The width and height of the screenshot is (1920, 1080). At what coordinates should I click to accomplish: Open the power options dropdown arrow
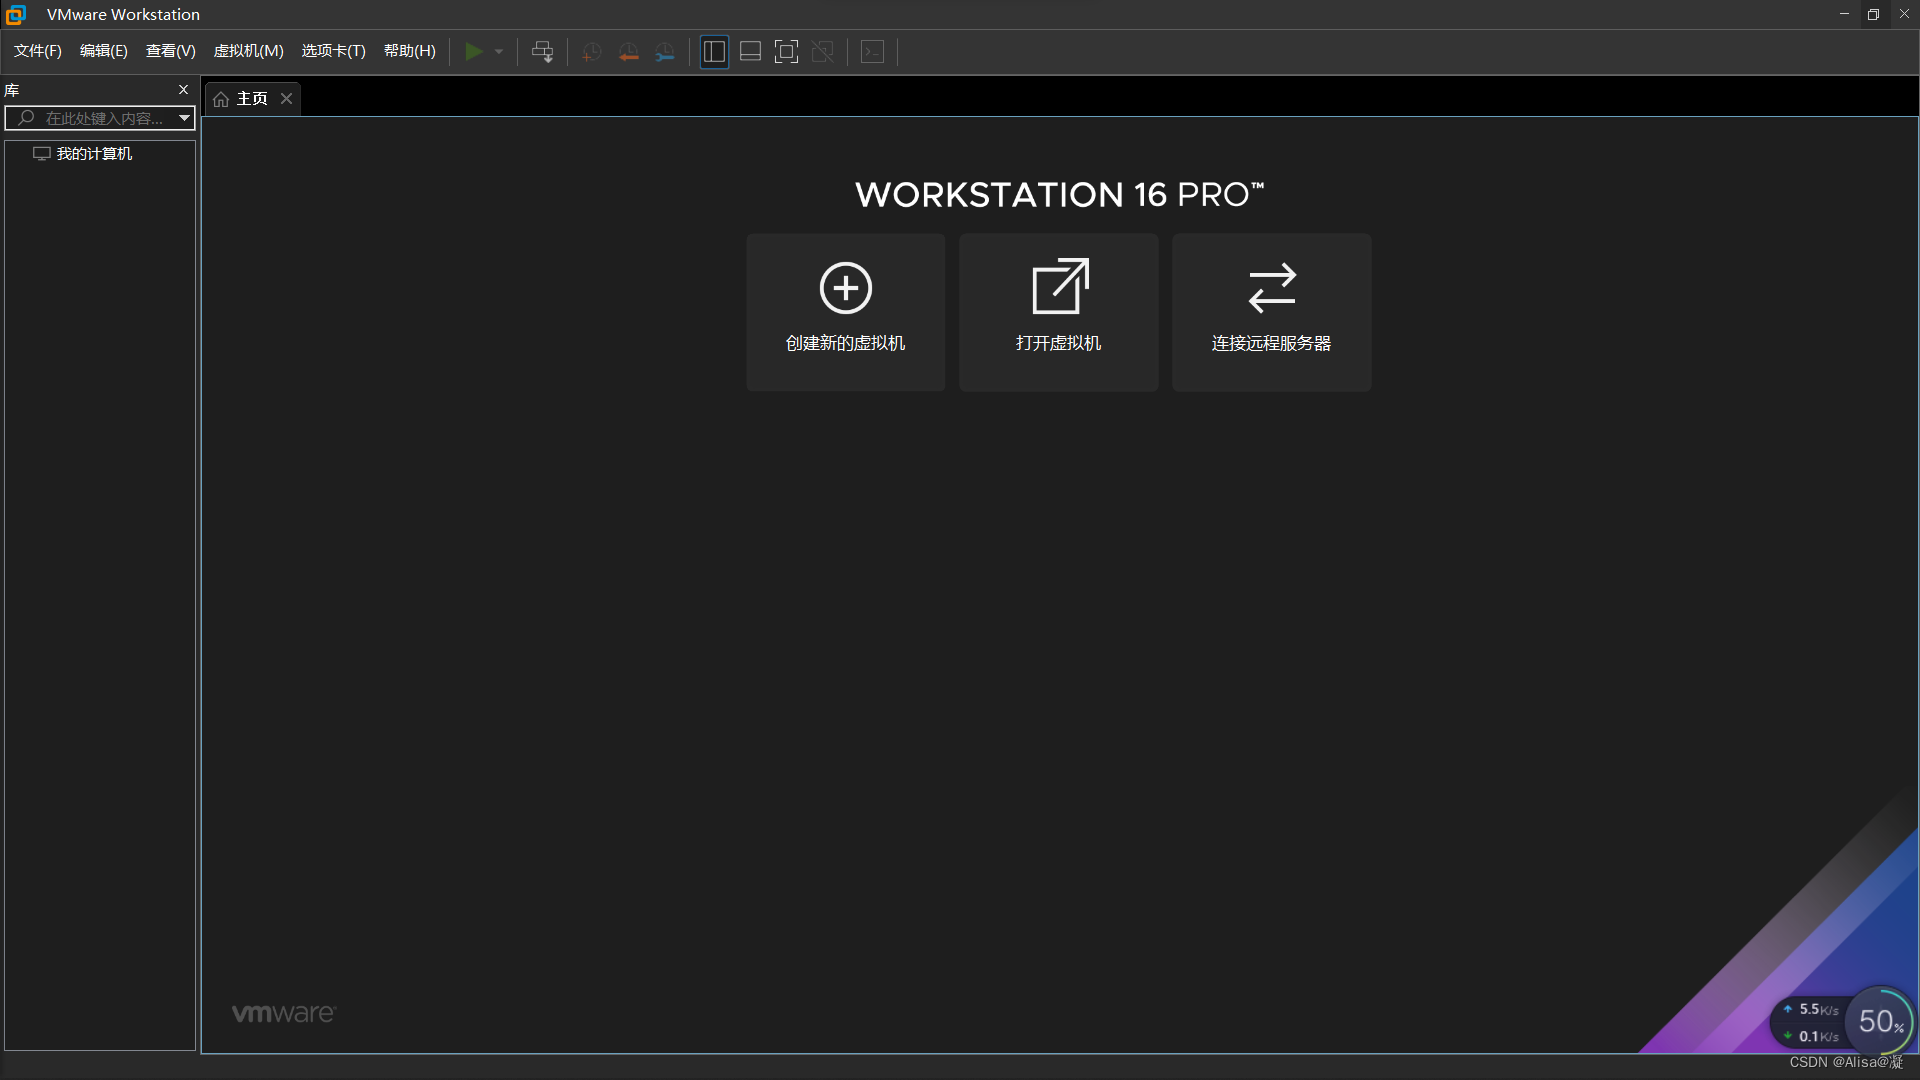[x=499, y=52]
